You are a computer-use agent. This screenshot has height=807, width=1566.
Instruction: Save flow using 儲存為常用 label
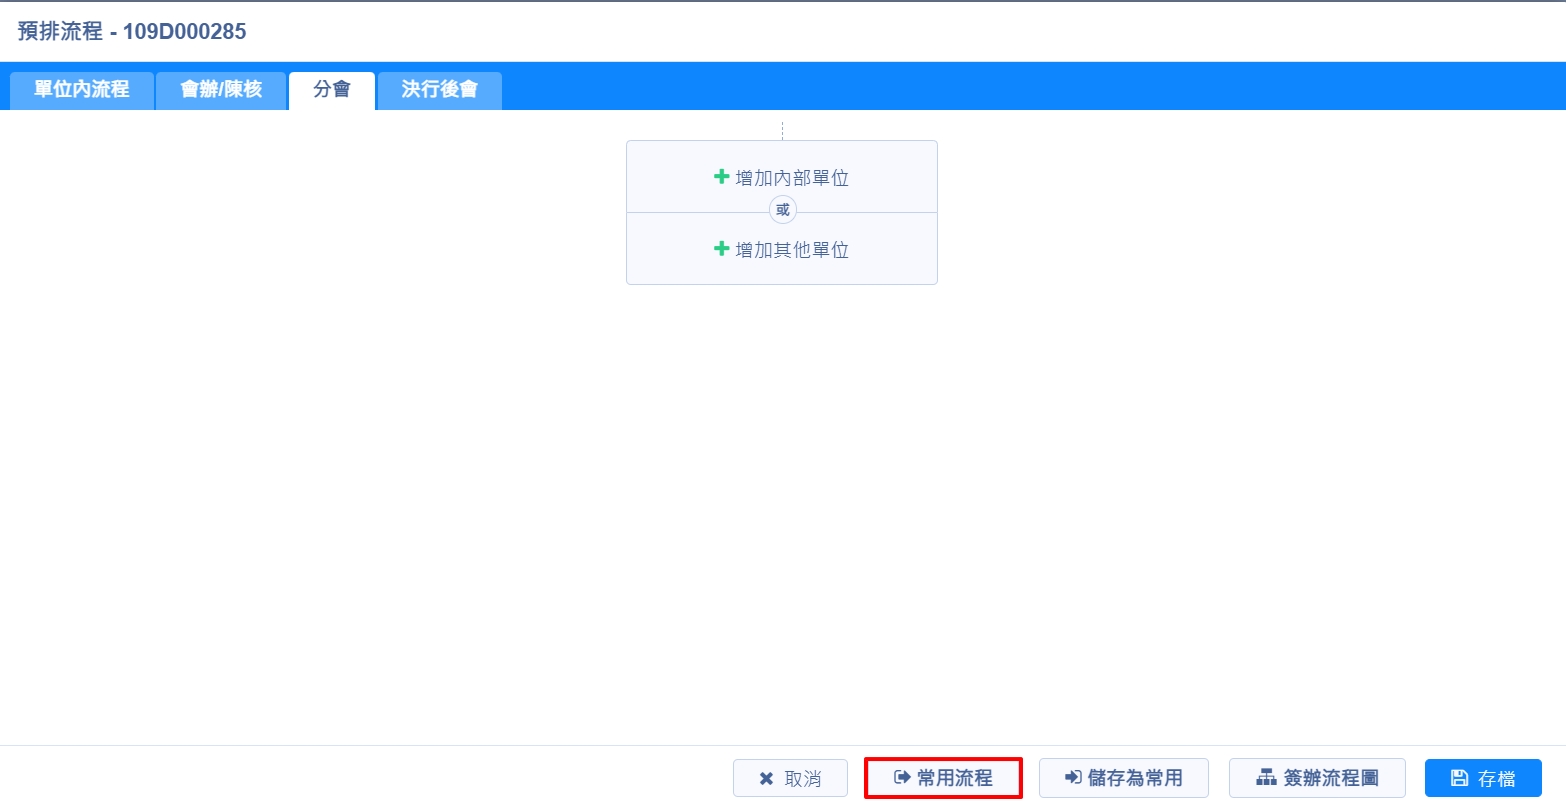1135,778
